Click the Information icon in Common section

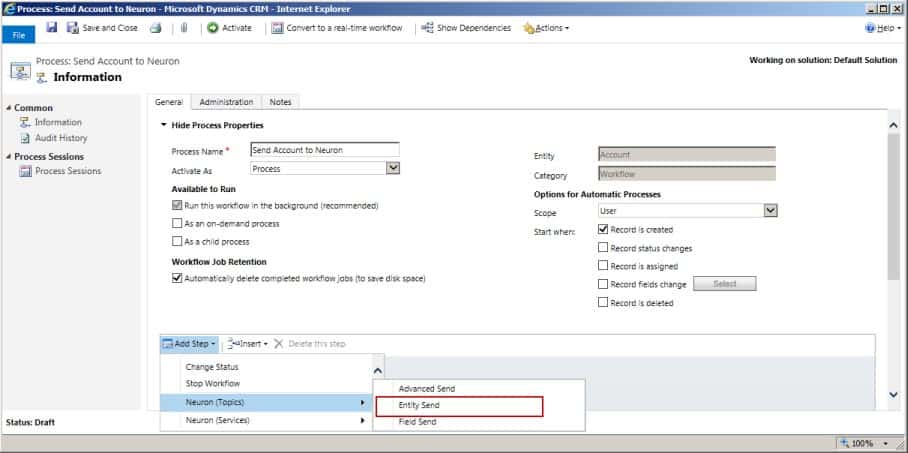point(24,122)
